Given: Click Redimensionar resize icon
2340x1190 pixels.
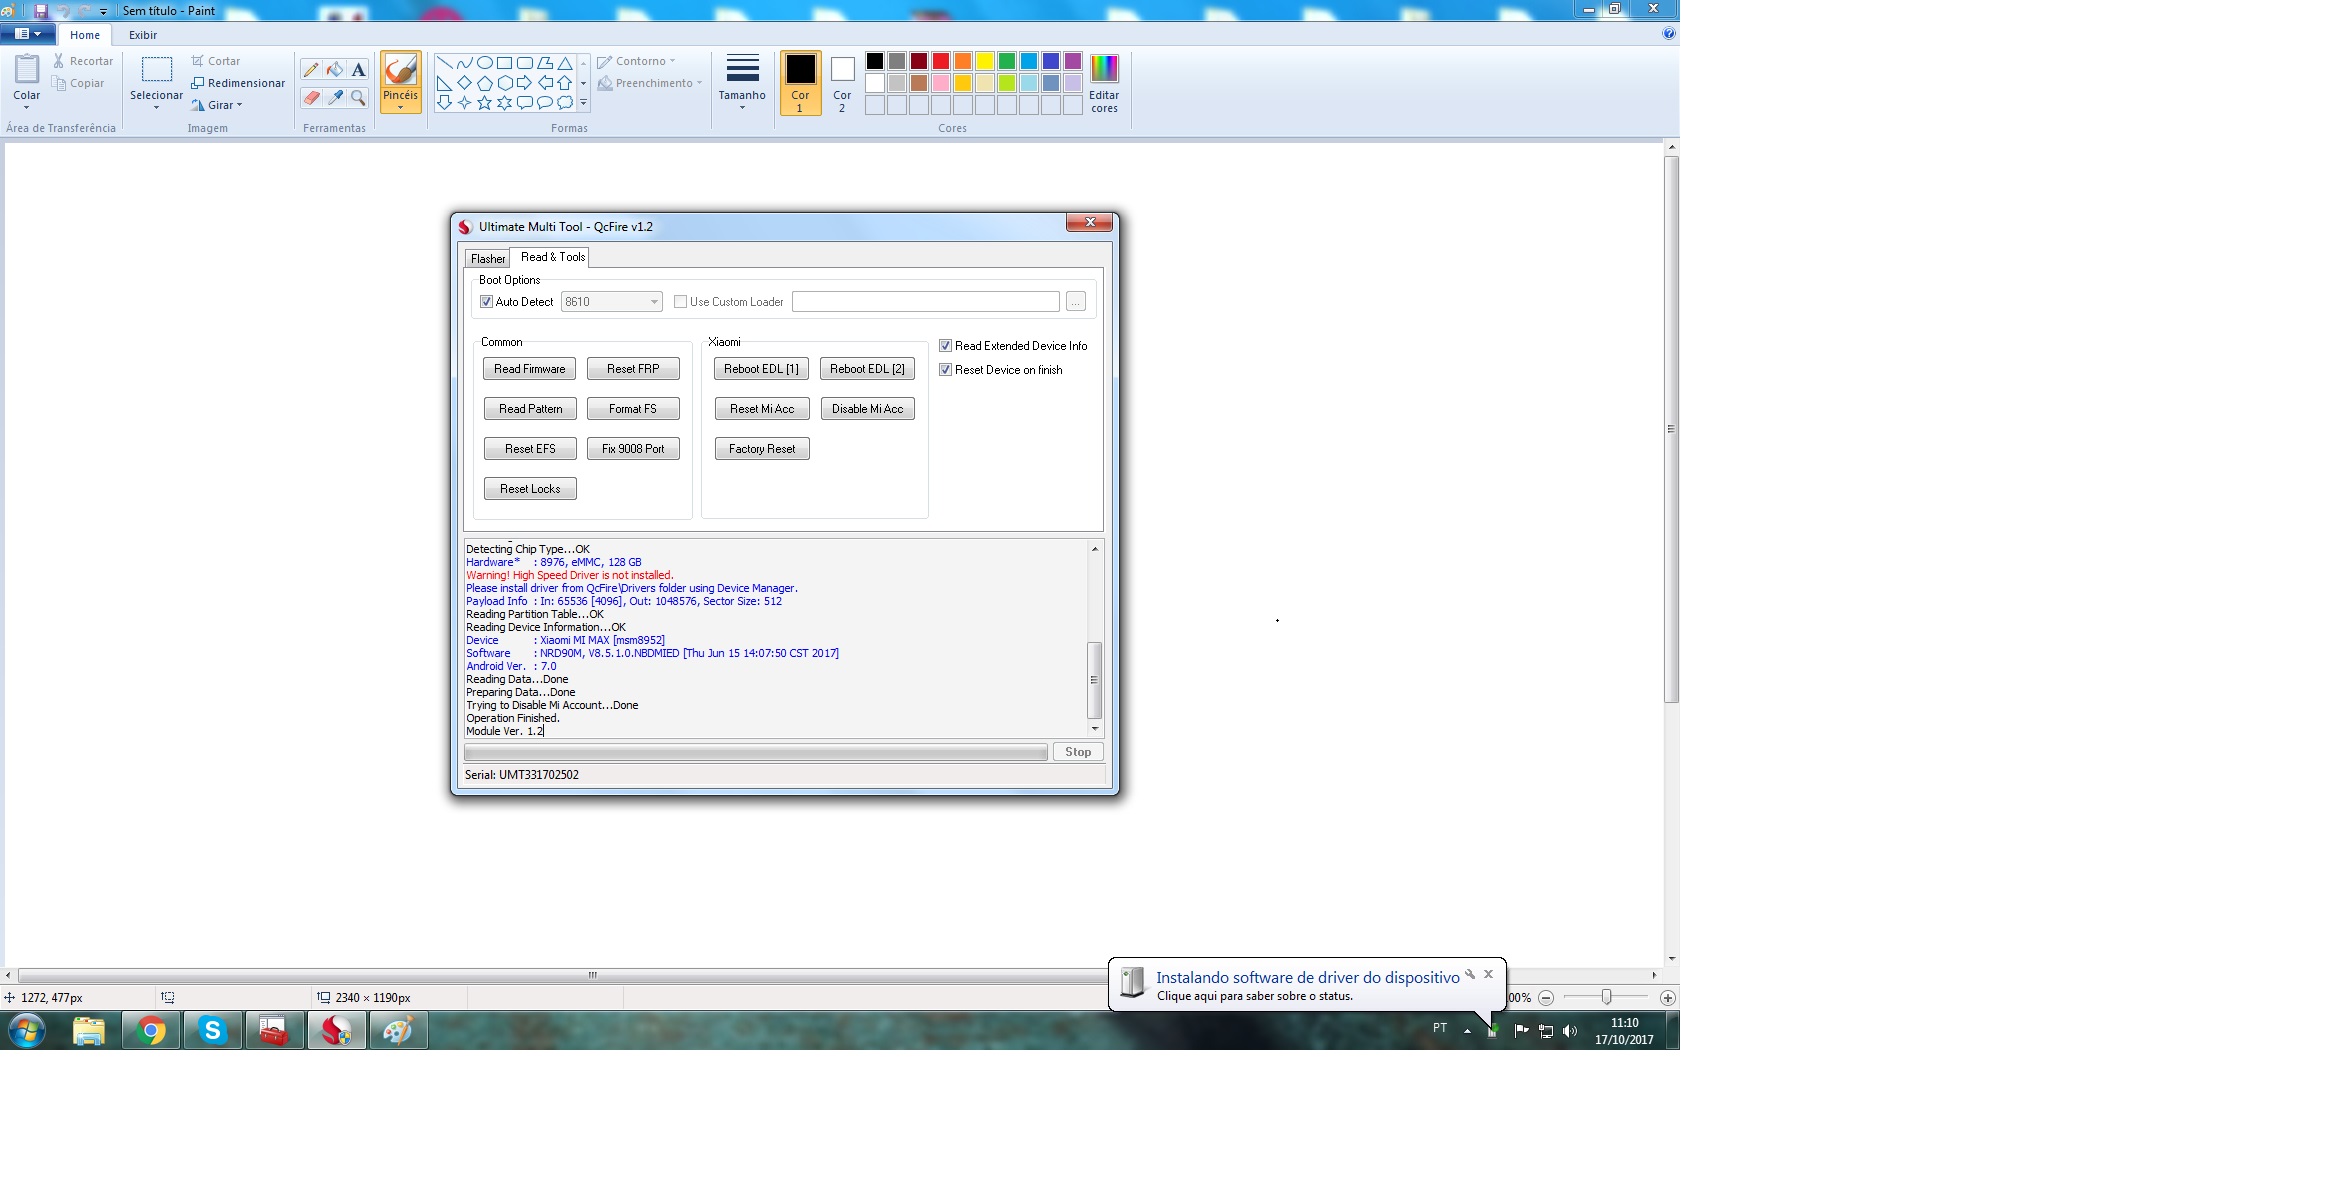Looking at the screenshot, I should 198,83.
